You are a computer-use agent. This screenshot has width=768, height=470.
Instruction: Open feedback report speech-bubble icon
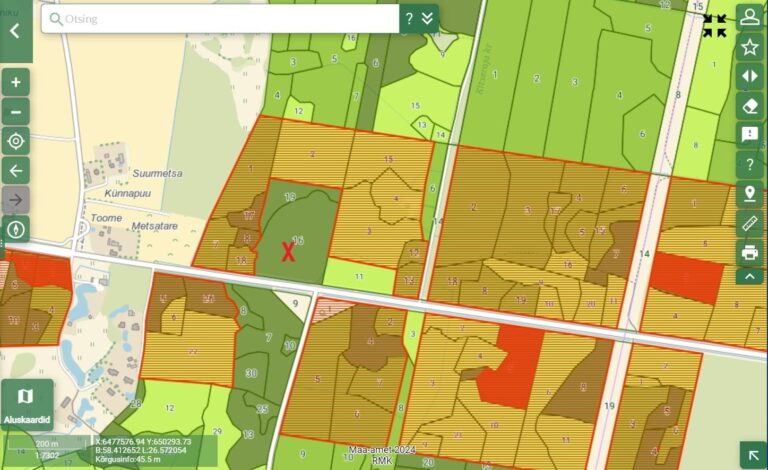(749, 134)
